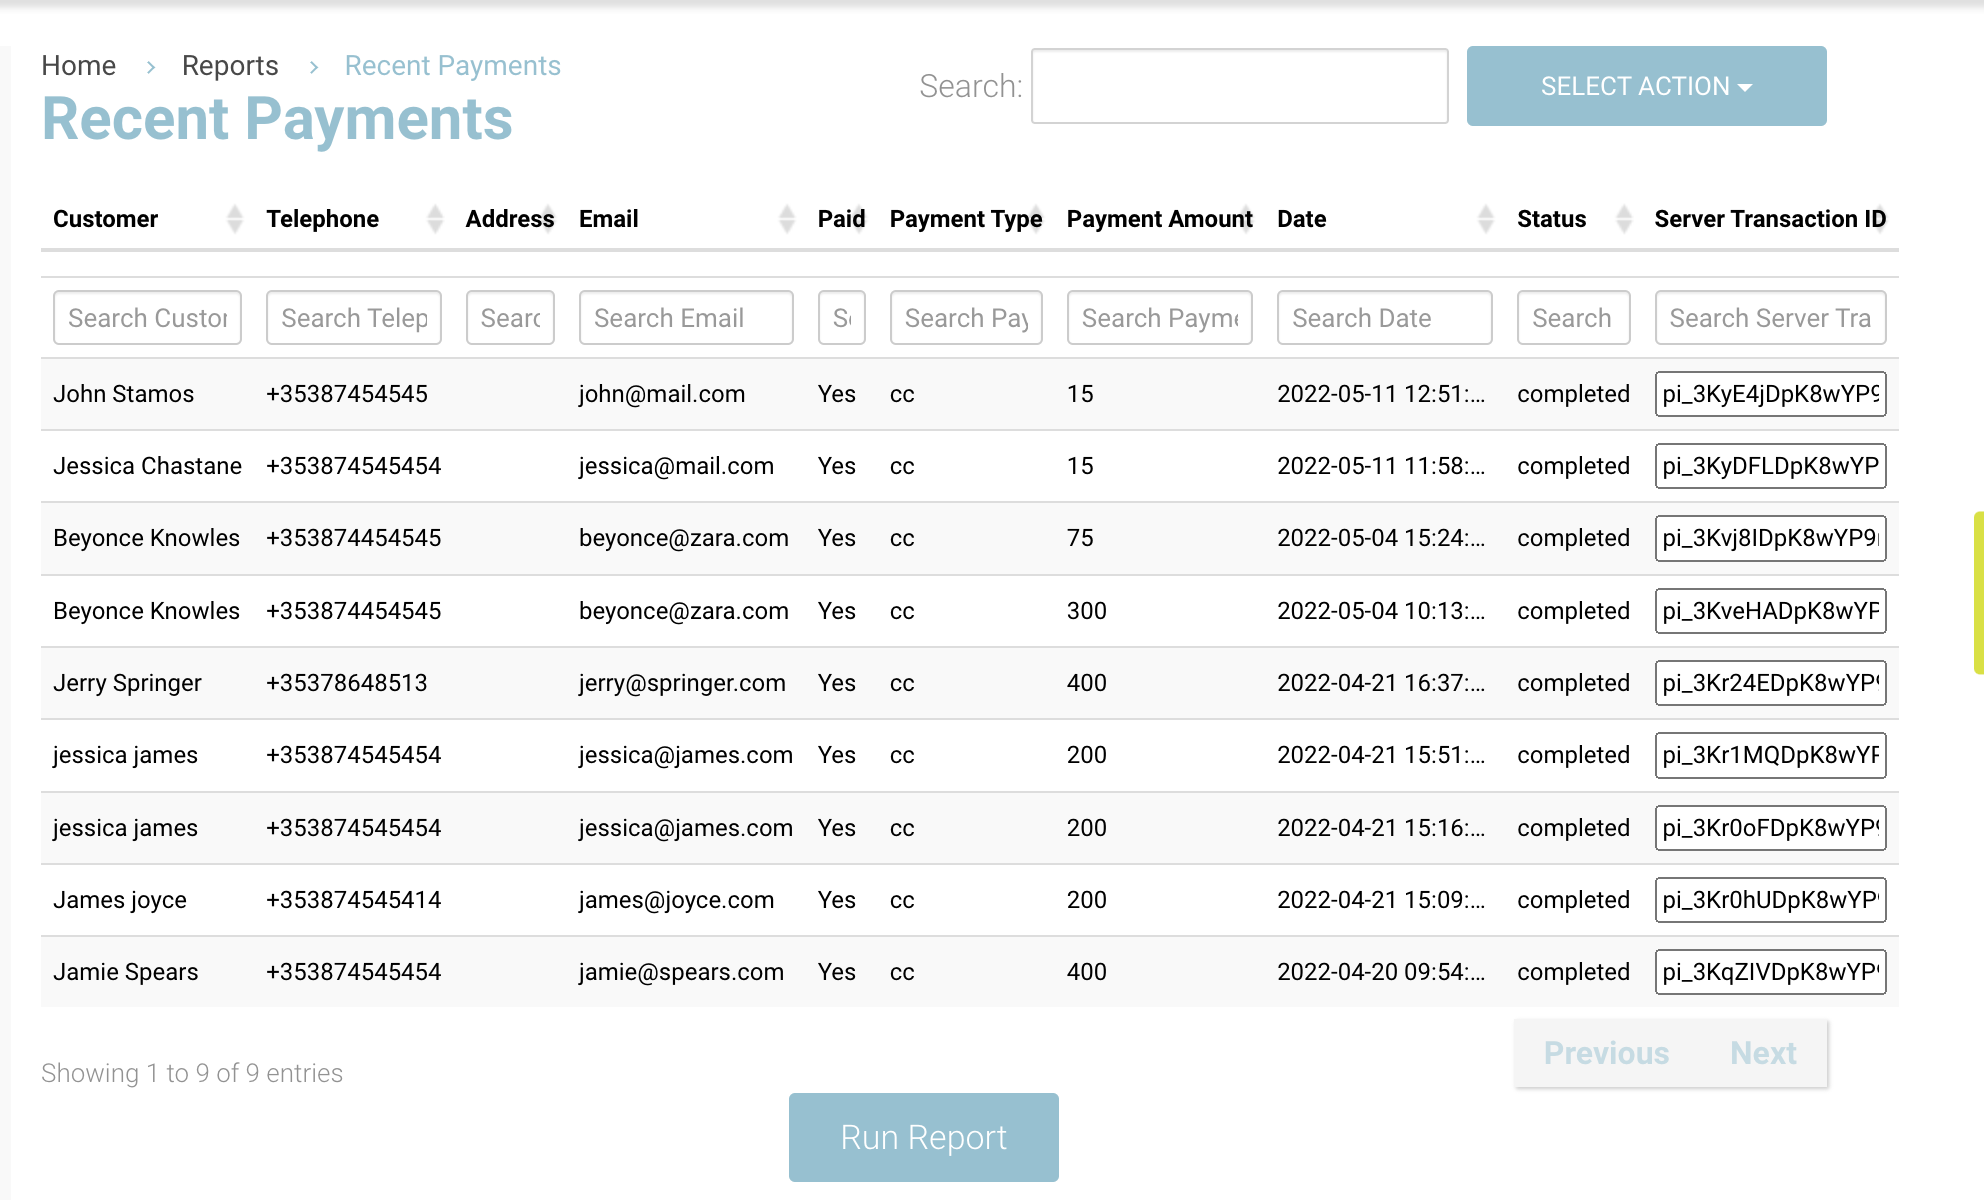The height and width of the screenshot is (1200, 1984).
Task: Open Reports breadcrumb link
Action: click(230, 66)
